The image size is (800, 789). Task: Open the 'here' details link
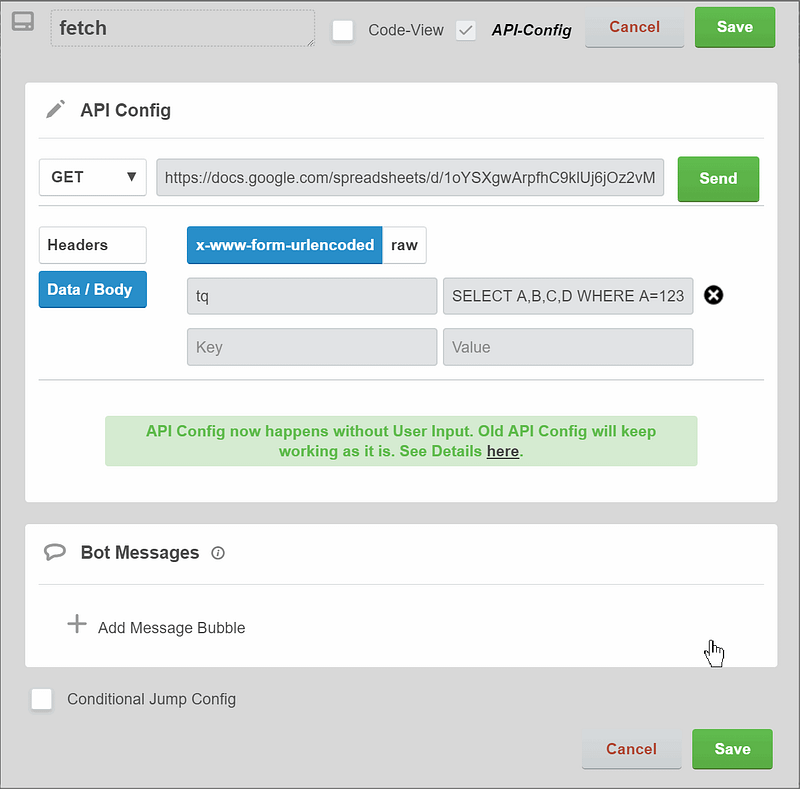click(502, 451)
